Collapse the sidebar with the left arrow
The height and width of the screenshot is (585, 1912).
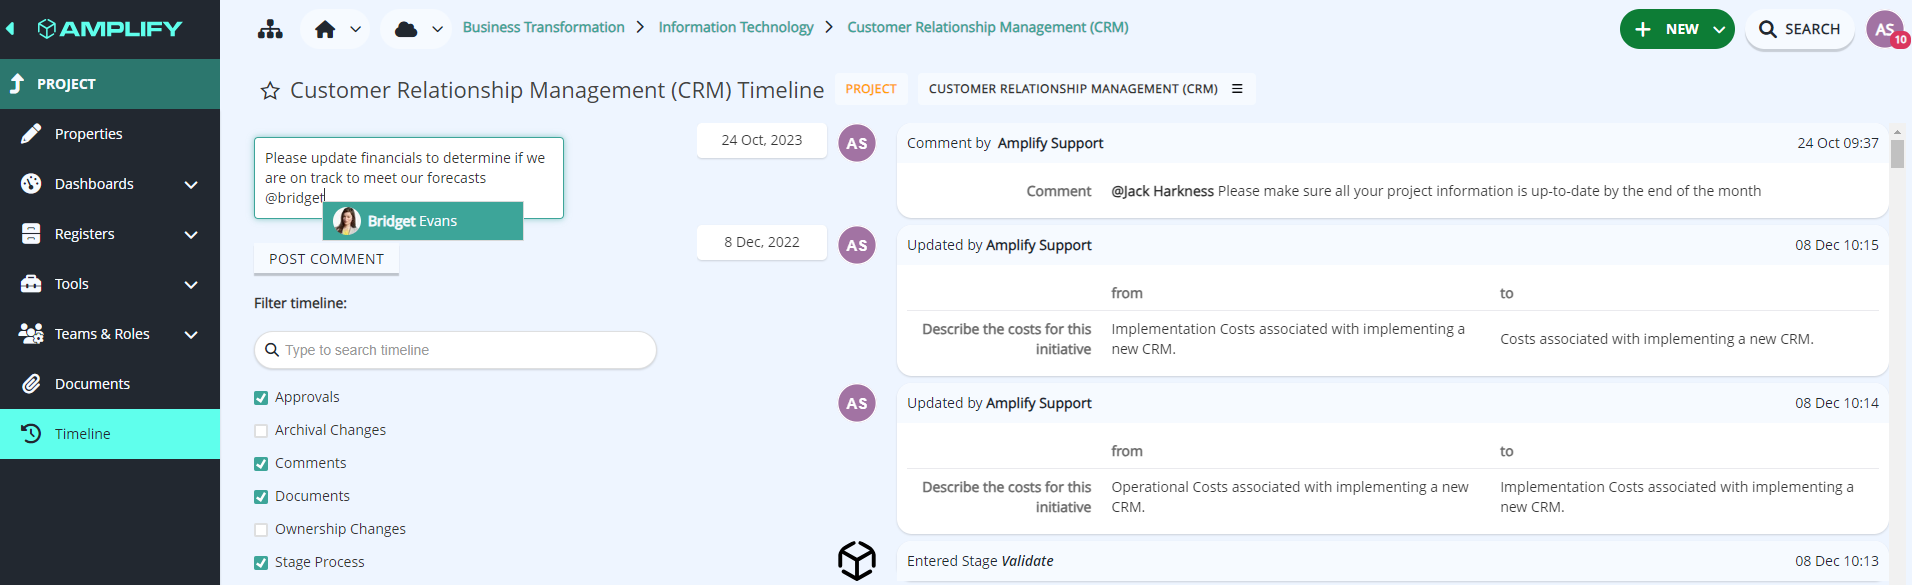point(10,29)
